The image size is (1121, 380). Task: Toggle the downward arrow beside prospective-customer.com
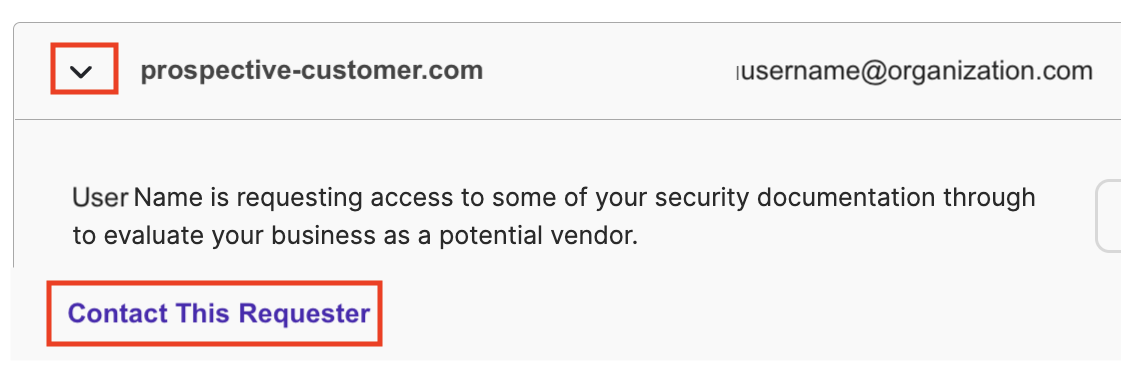(x=83, y=71)
